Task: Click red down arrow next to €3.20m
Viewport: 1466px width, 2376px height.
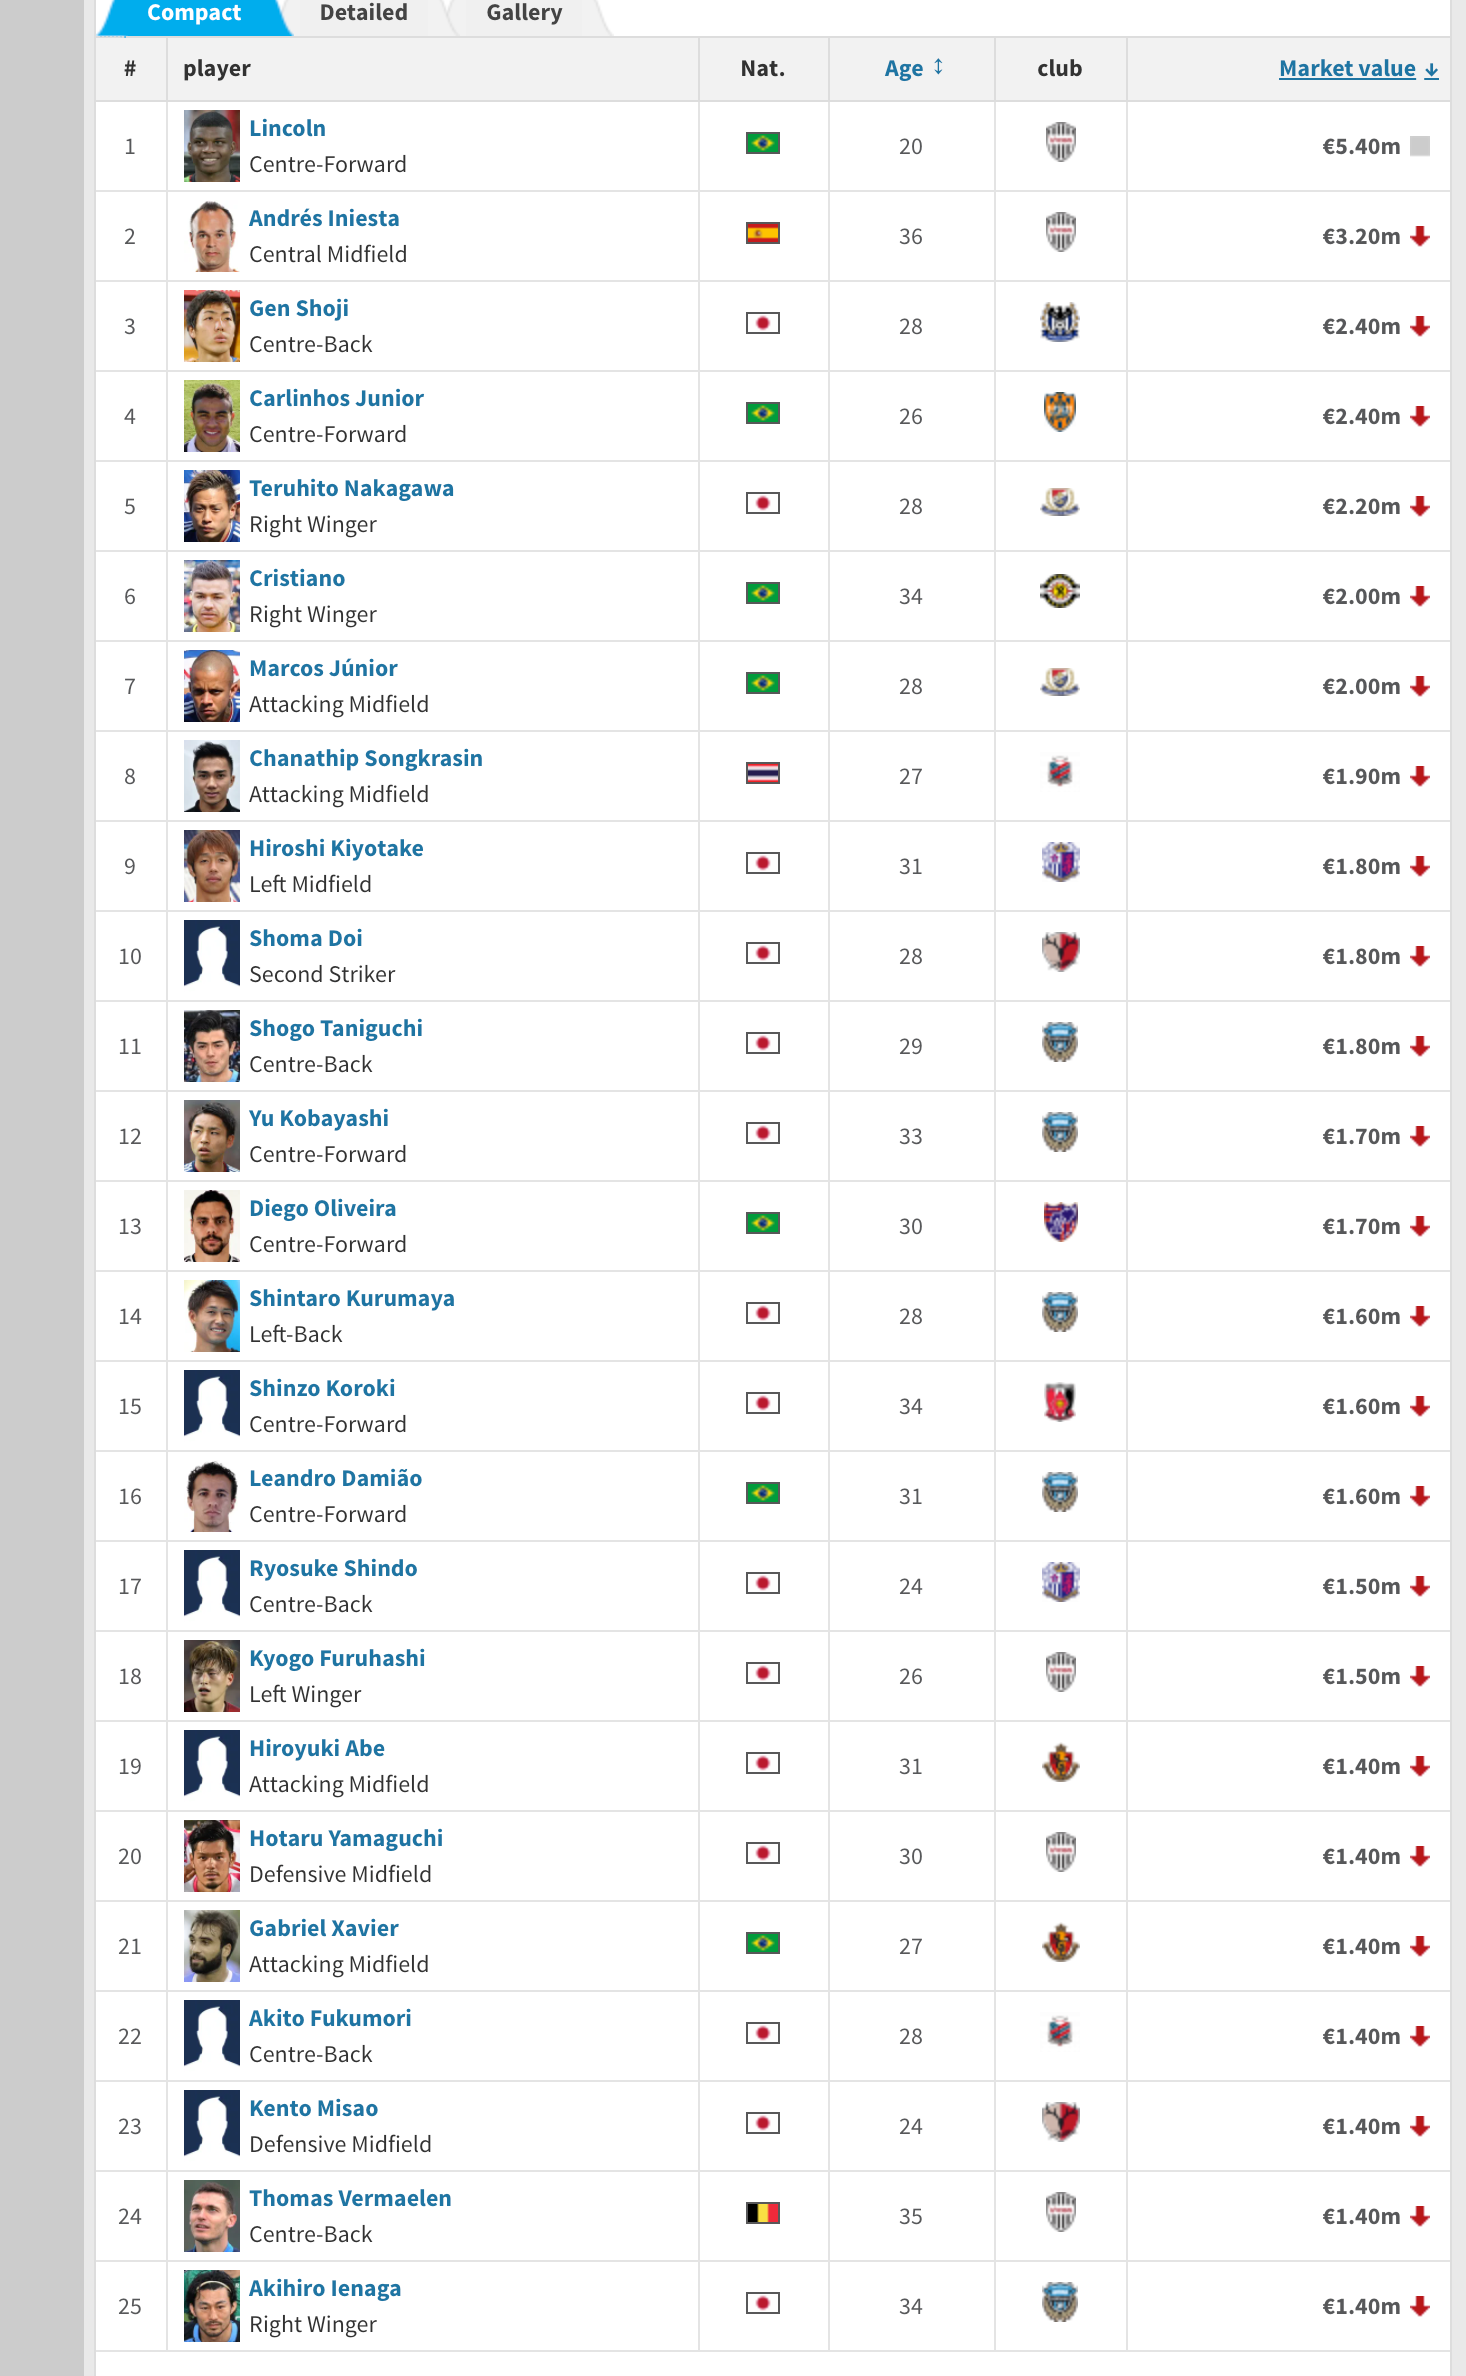Action: (1420, 236)
